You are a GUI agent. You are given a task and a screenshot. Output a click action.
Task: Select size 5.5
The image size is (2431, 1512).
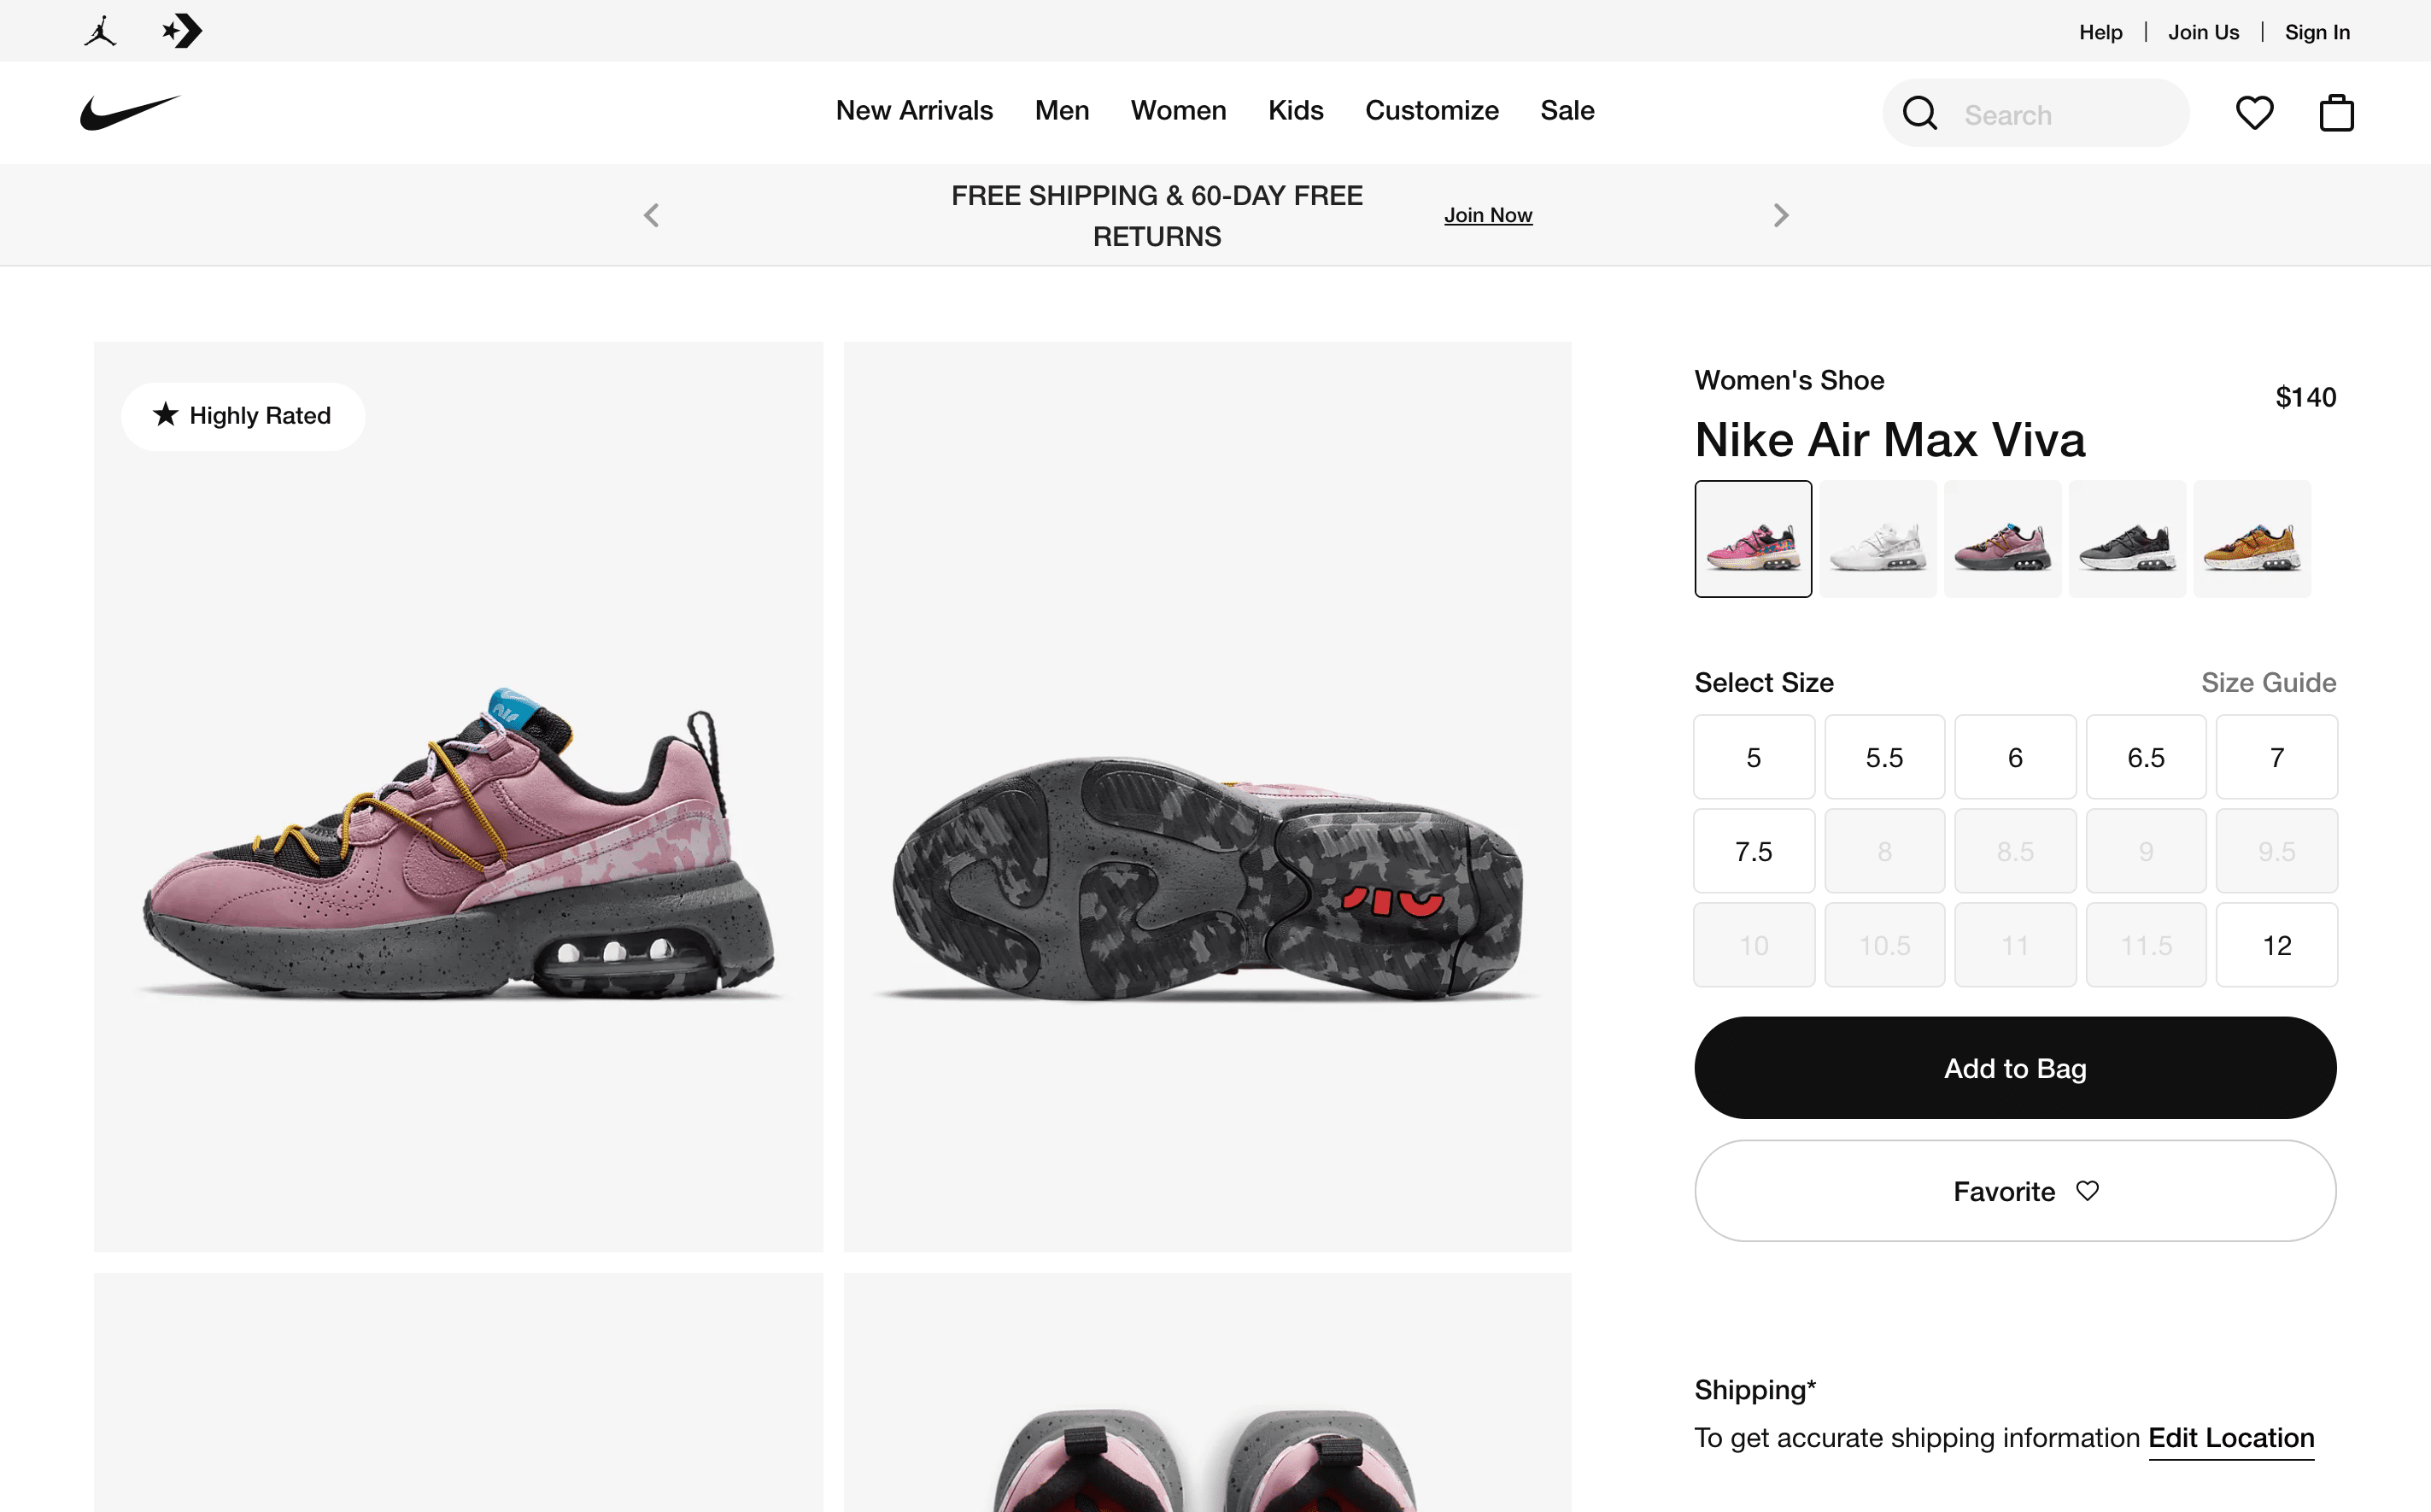click(x=1884, y=757)
